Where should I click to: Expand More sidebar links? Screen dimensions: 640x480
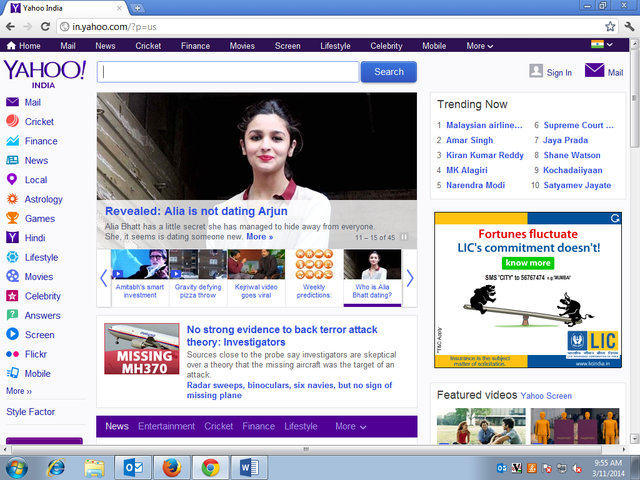coord(19,391)
